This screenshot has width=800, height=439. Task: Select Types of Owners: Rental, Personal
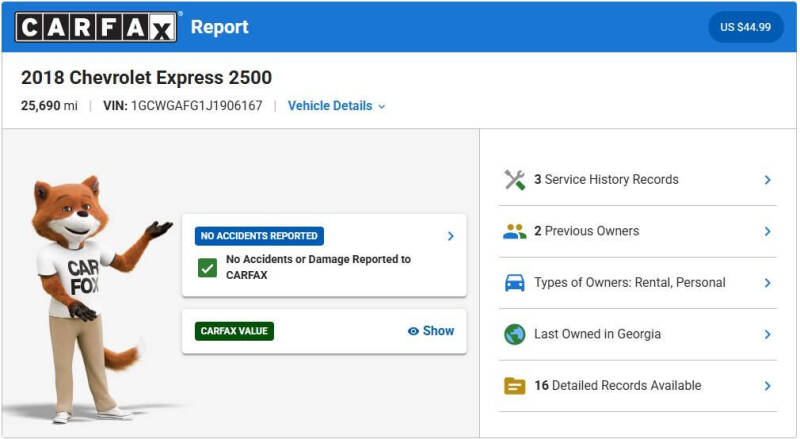[630, 282]
